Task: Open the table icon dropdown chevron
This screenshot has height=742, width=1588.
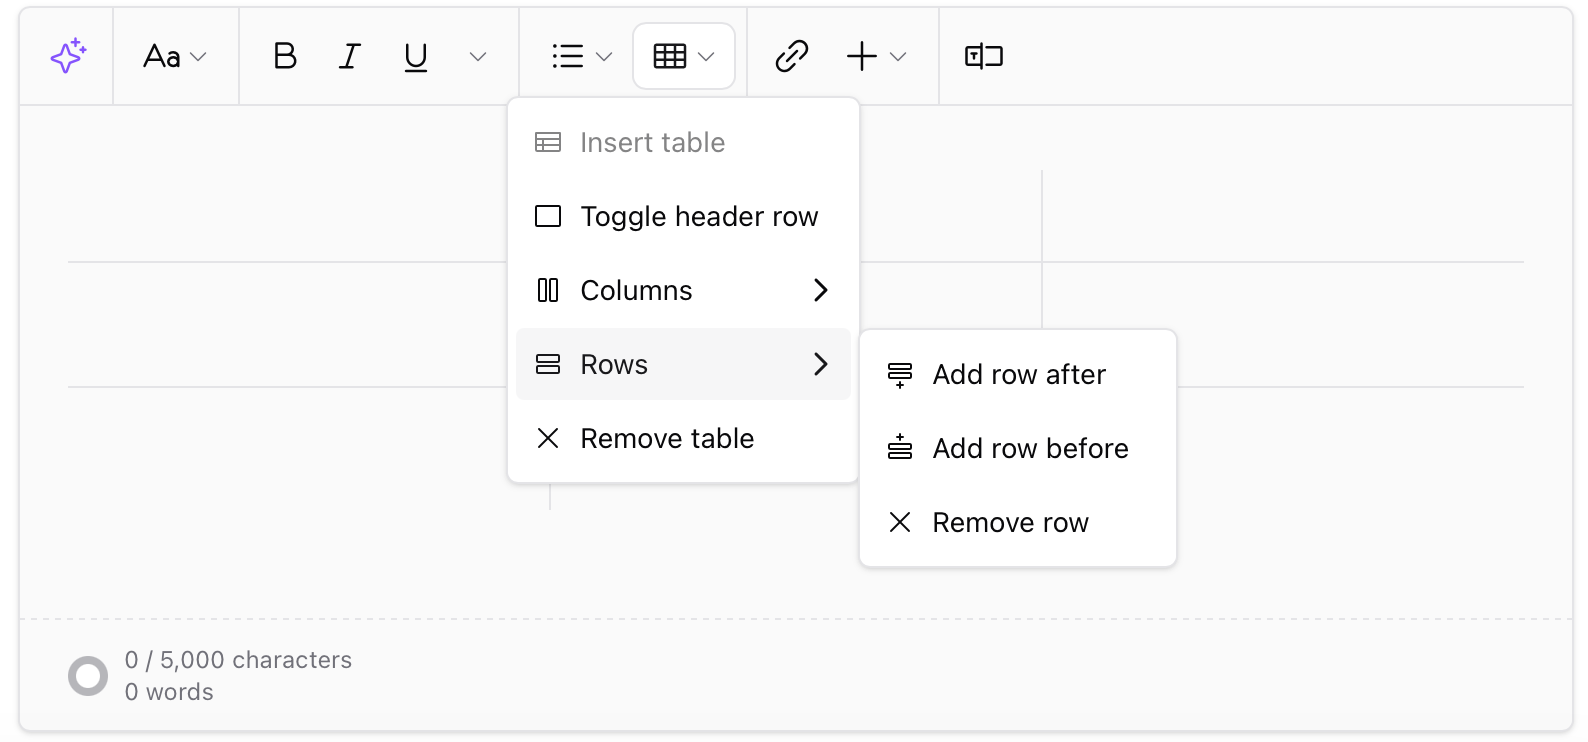Action: [709, 56]
